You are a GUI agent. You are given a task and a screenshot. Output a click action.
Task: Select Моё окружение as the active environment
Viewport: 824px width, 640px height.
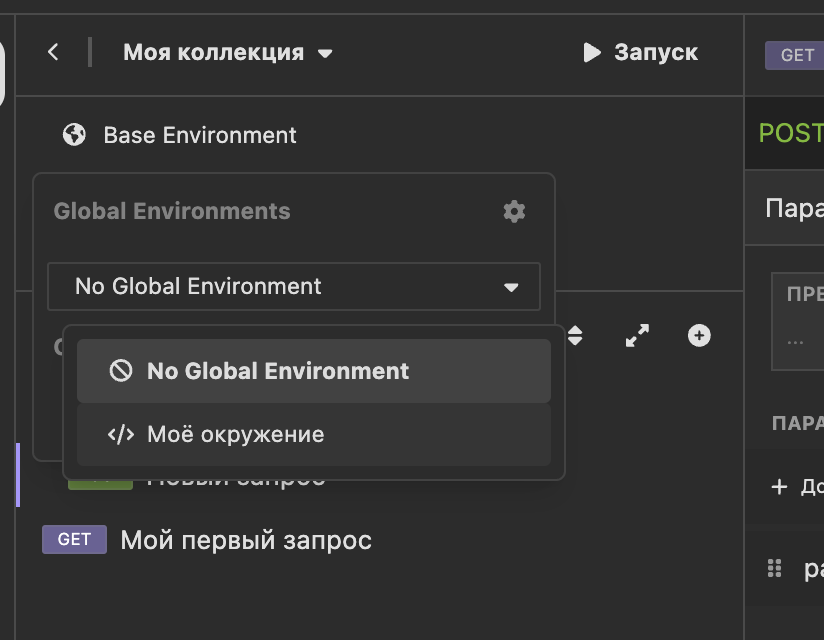[x=235, y=434]
